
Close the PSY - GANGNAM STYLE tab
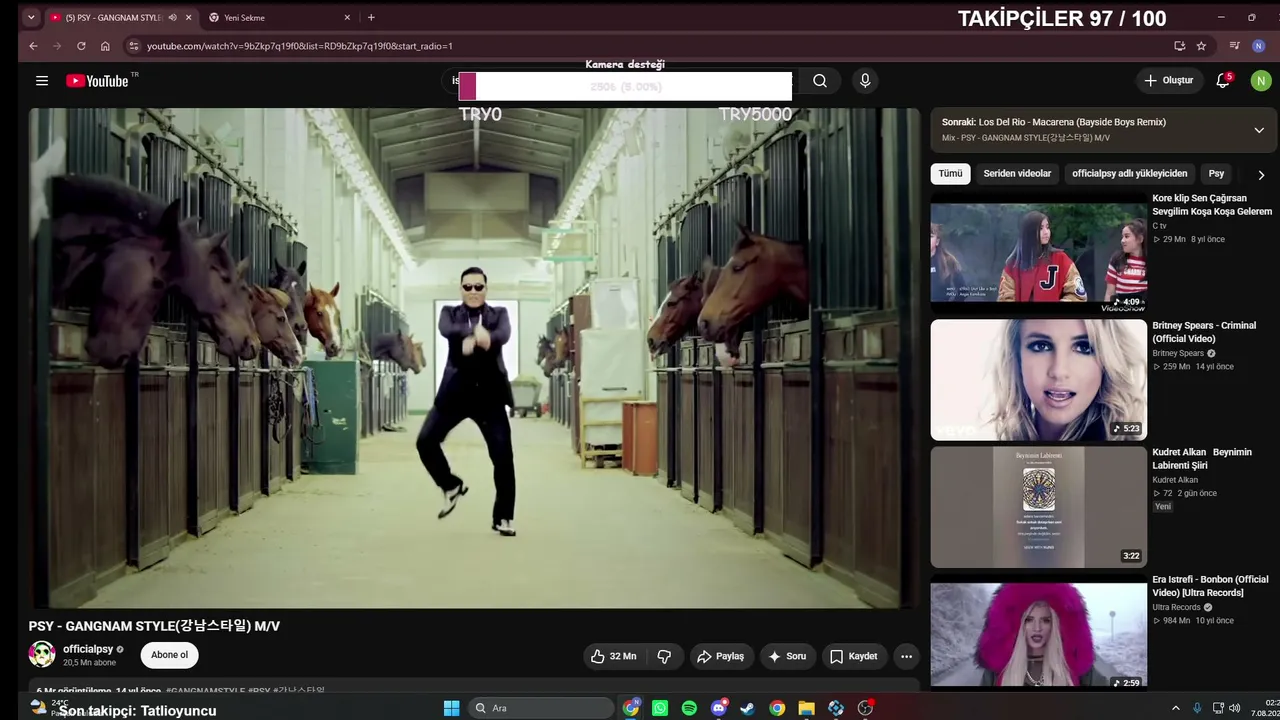click(188, 17)
